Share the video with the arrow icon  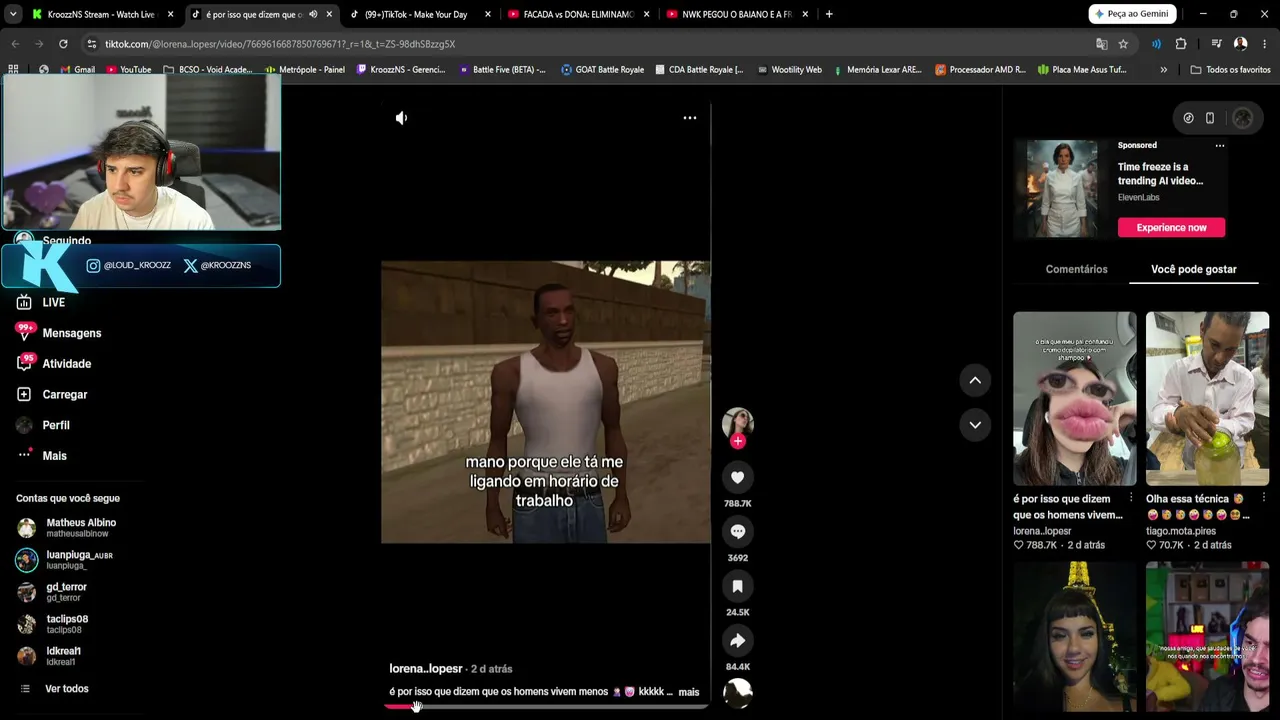738,641
